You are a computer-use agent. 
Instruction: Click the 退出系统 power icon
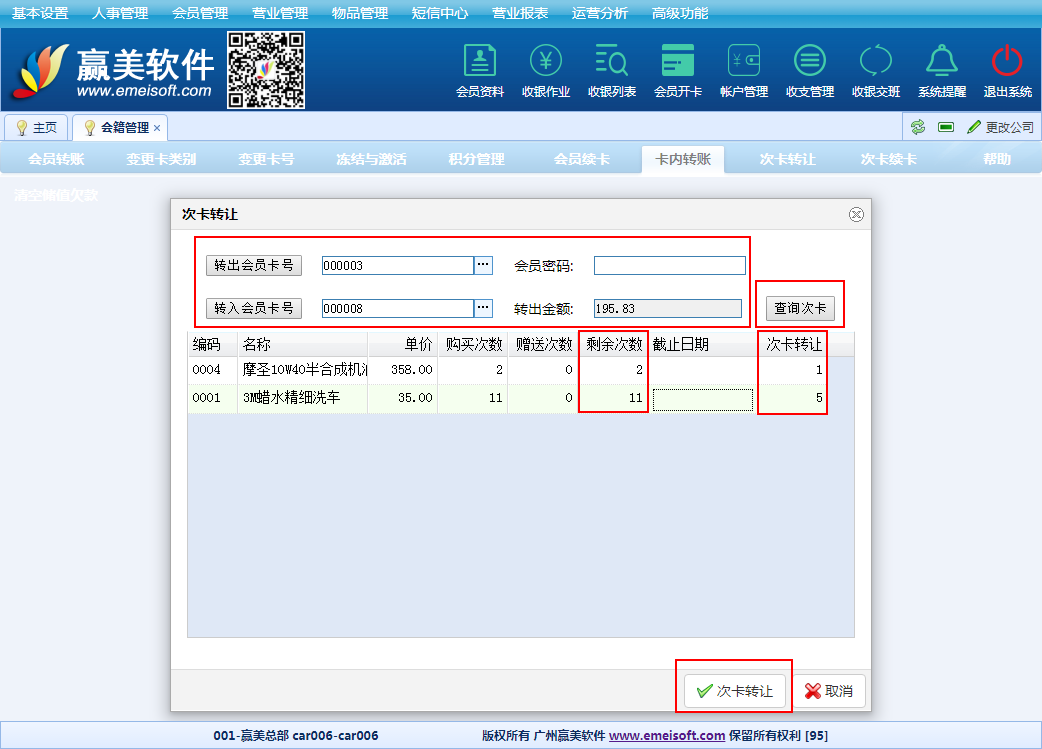1007,62
